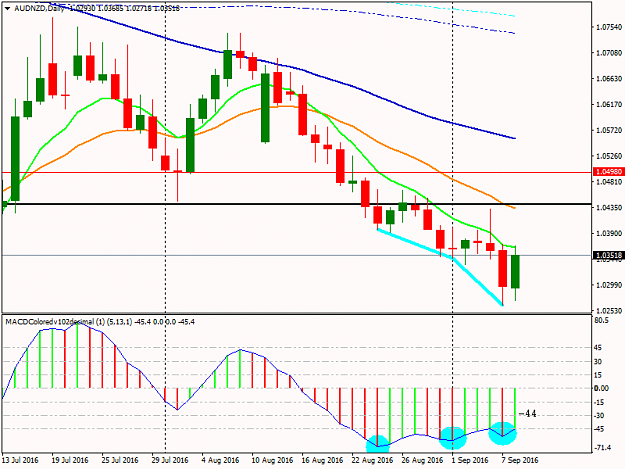Click the 1.02990 price scale value
Image resolution: width=625 pixels, height=469 pixels.
[609, 285]
